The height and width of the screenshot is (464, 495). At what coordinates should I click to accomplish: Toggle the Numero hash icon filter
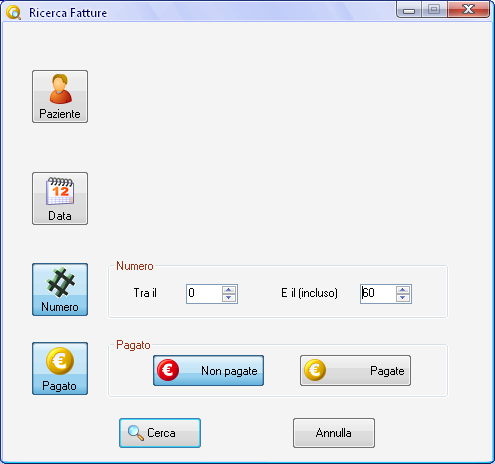[60, 289]
